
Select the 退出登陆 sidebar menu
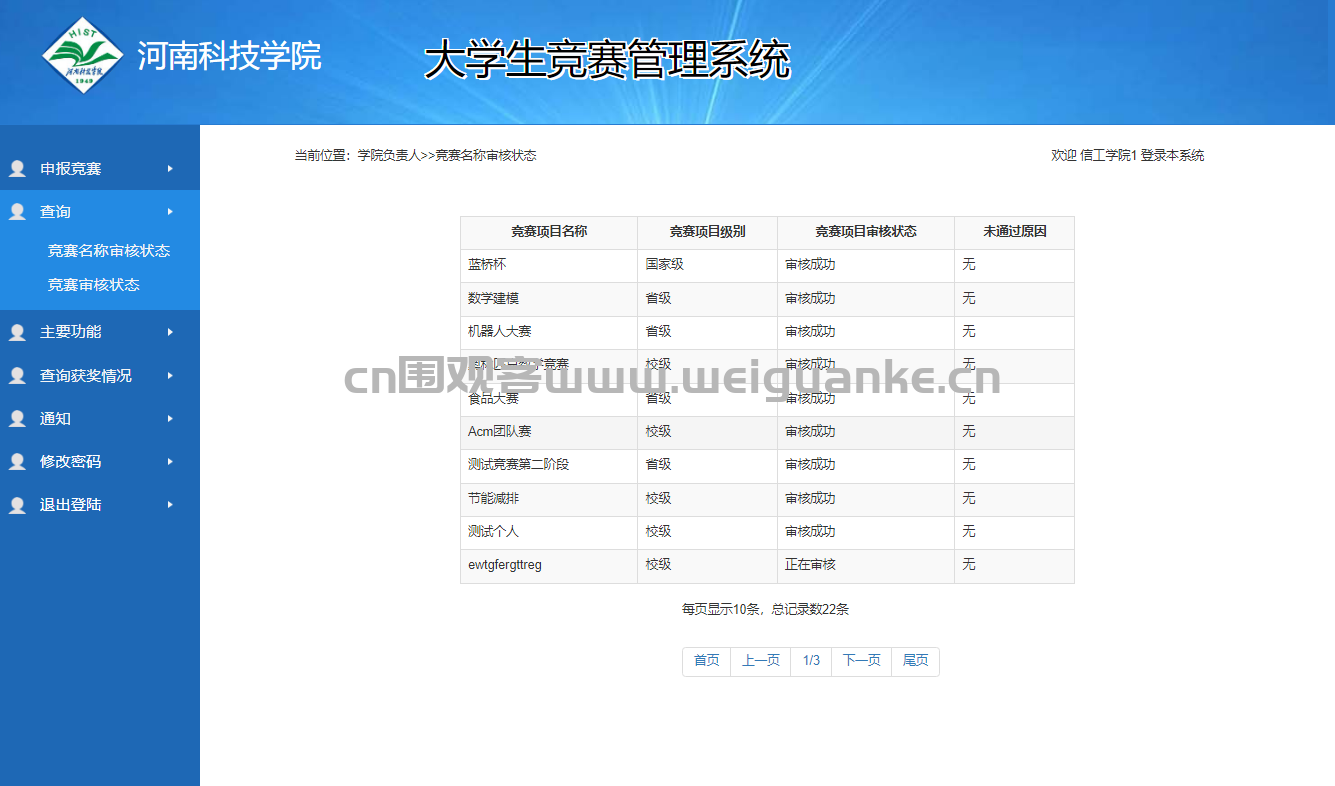[100, 505]
